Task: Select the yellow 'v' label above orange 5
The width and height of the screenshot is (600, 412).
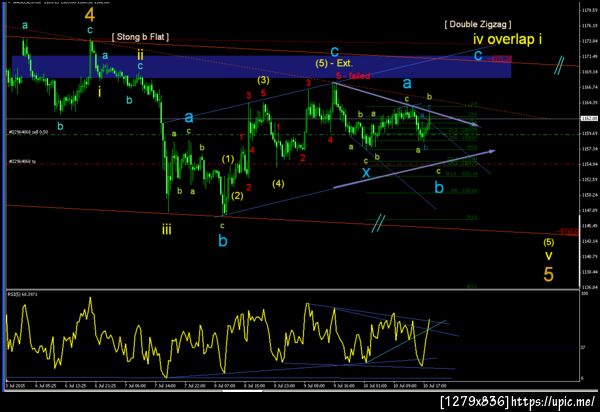Action: [548, 256]
